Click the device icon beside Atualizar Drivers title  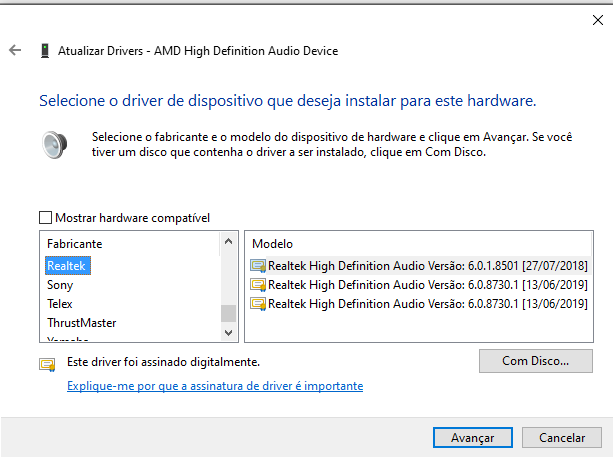pyautogui.click(x=45, y=51)
